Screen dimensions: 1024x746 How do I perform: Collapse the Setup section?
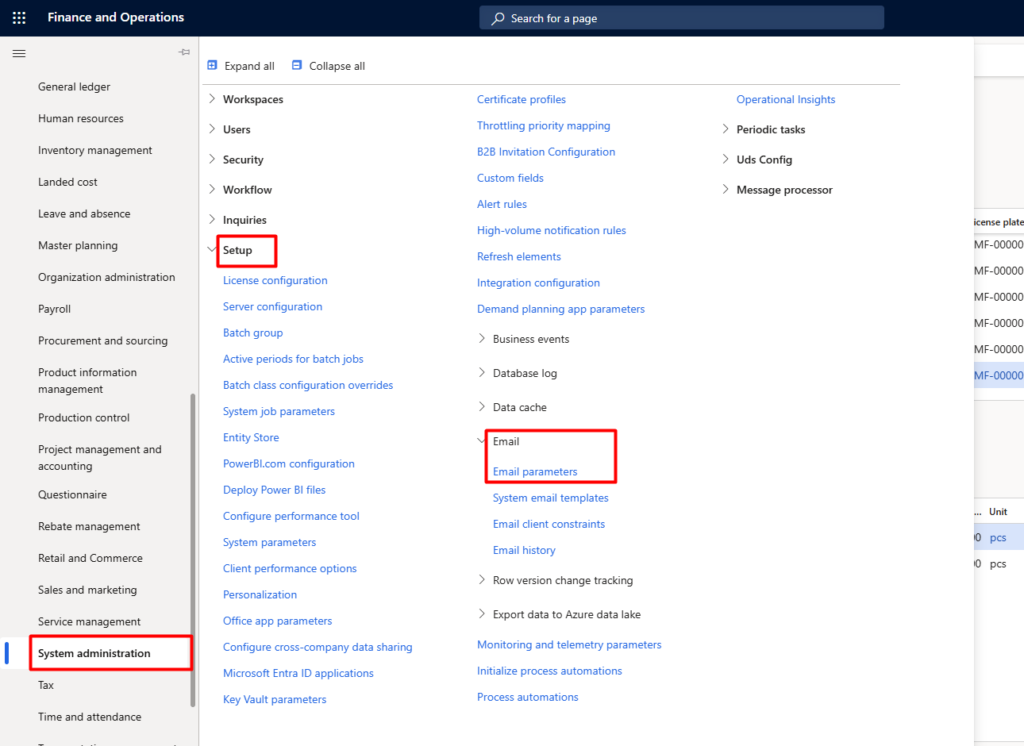(212, 250)
